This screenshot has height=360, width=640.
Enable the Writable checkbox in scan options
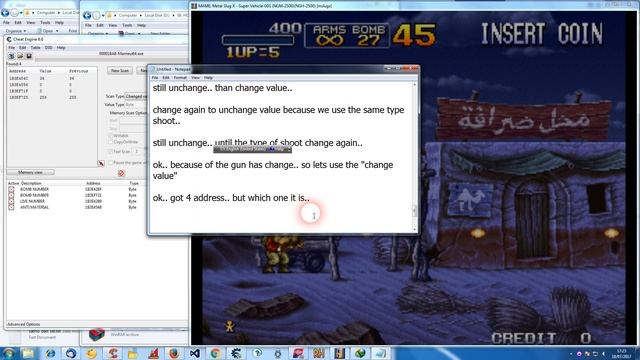click(111, 136)
